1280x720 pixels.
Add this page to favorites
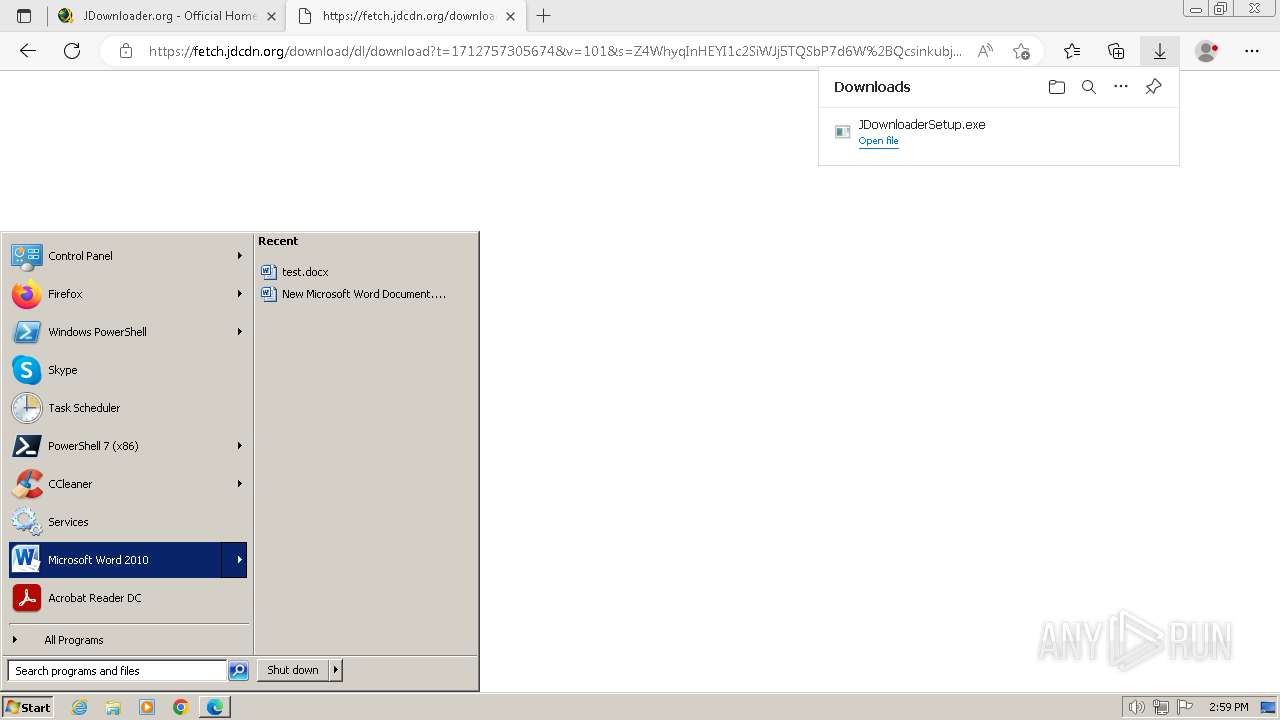[x=1021, y=51]
